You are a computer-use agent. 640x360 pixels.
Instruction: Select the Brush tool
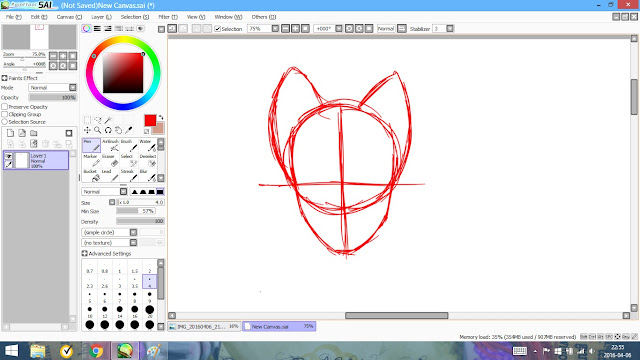coord(129,145)
